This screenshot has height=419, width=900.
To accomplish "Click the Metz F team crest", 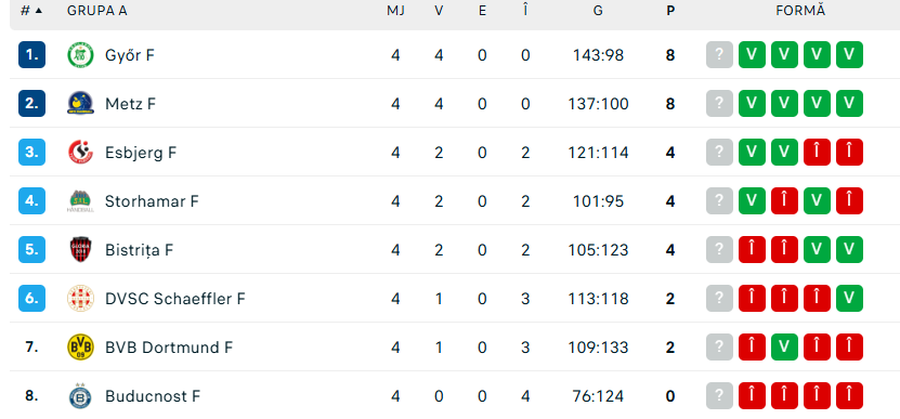I will pyautogui.click(x=80, y=104).
